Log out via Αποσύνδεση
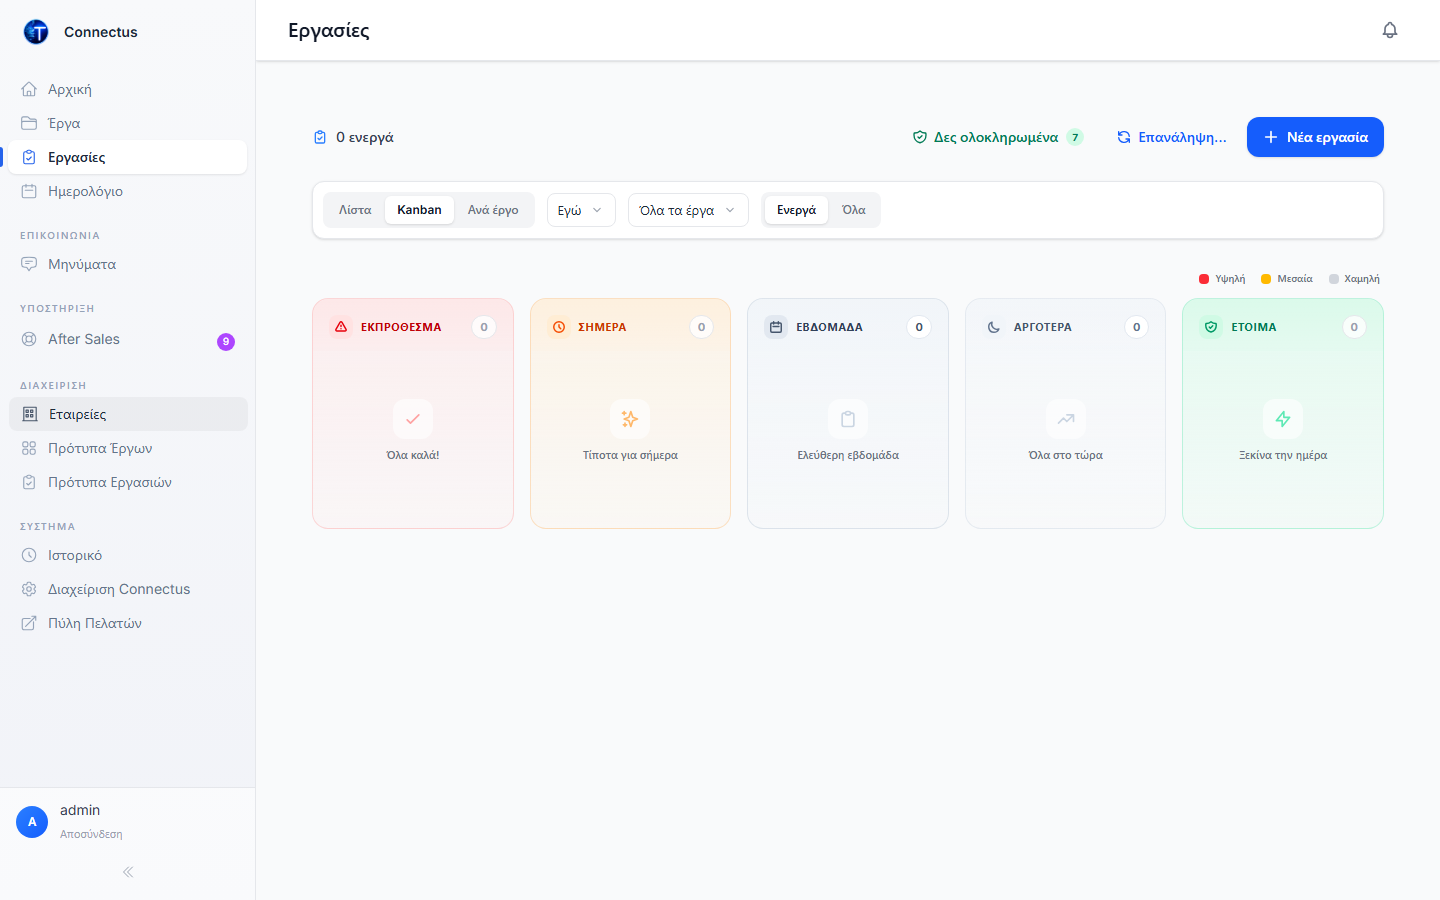 pyautogui.click(x=91, y=834)
